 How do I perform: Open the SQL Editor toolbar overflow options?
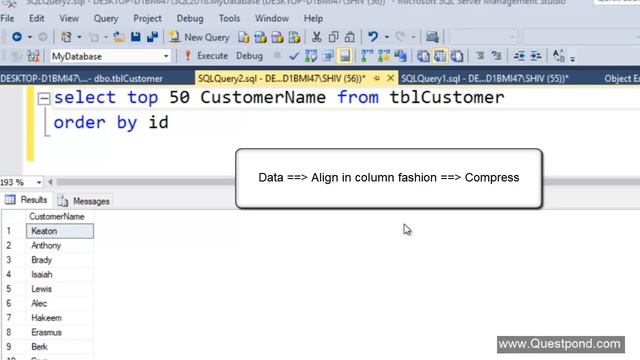[572, 59]
